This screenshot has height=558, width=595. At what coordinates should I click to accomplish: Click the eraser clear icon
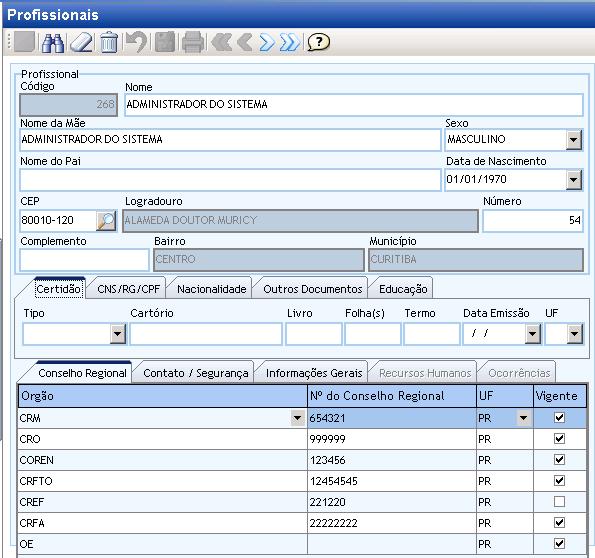[x=82, y=42]
